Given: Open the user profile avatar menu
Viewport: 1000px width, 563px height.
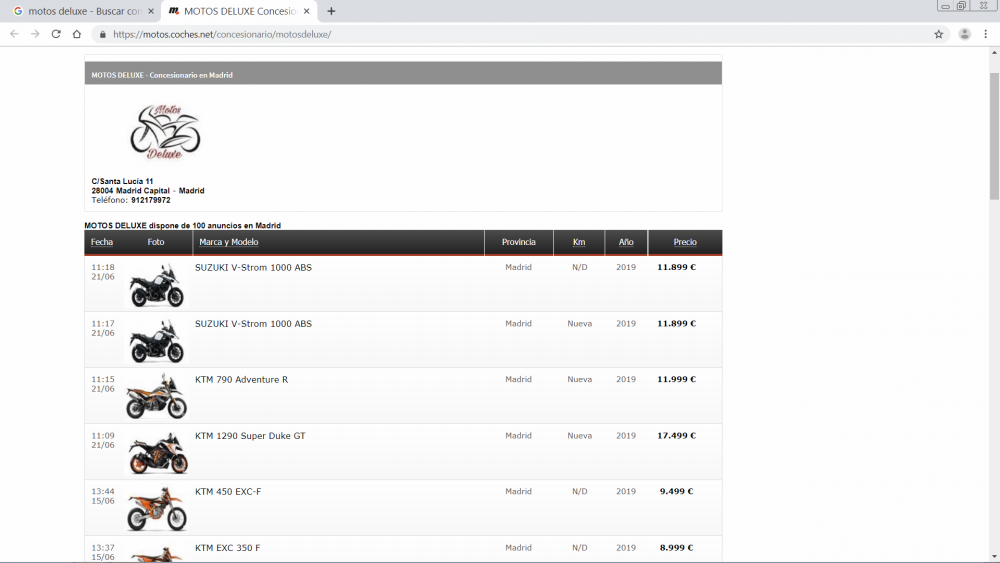Looking at the screenshot, I should click(x=964, y=34).
